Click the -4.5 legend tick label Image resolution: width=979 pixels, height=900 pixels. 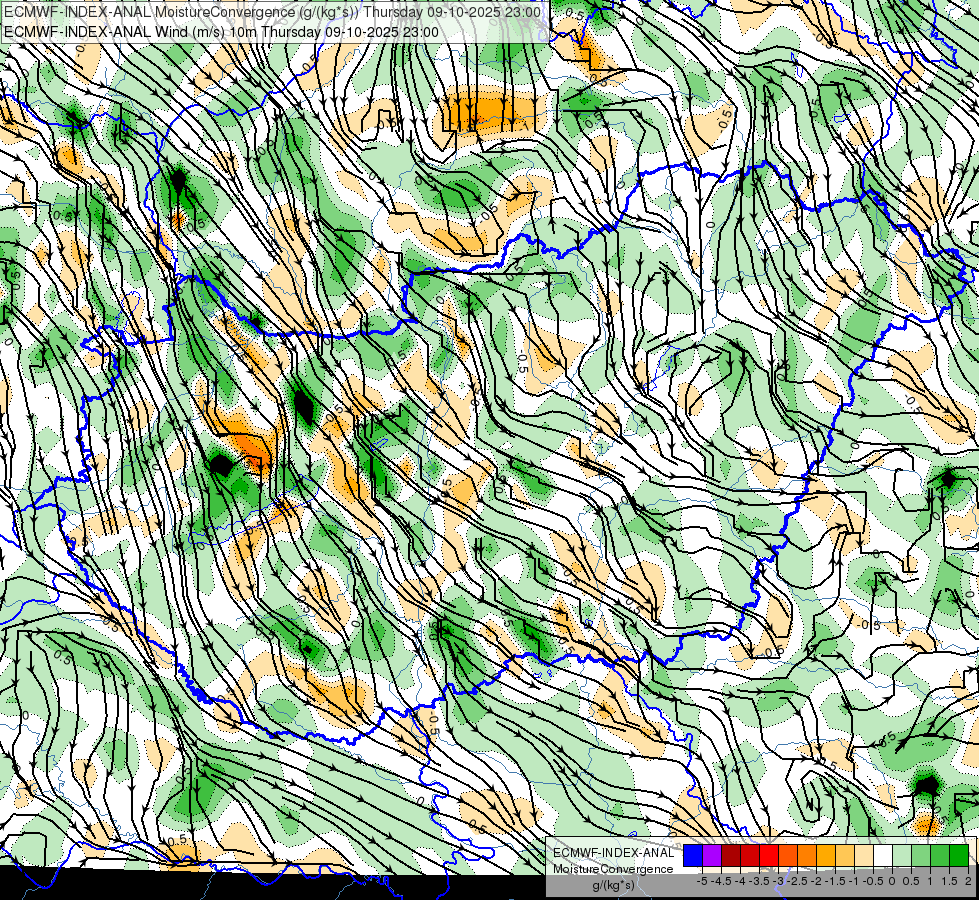click(721, 881)
